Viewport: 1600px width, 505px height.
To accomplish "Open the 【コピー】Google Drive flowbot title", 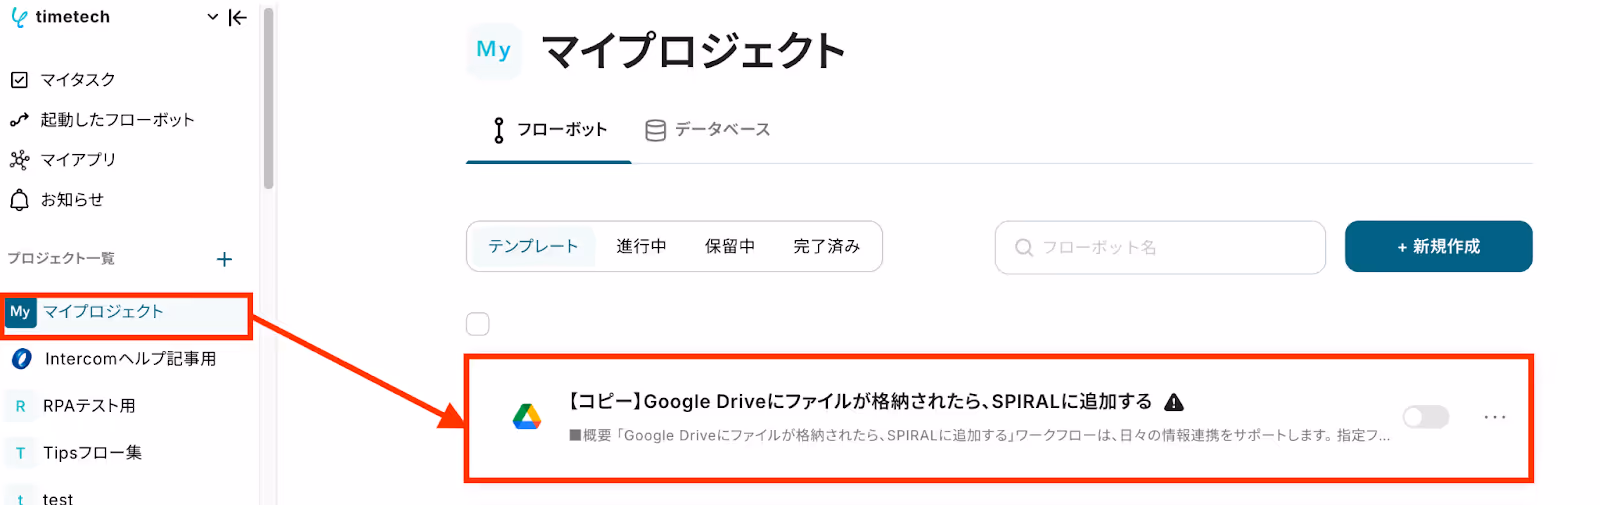I will 860,402.
